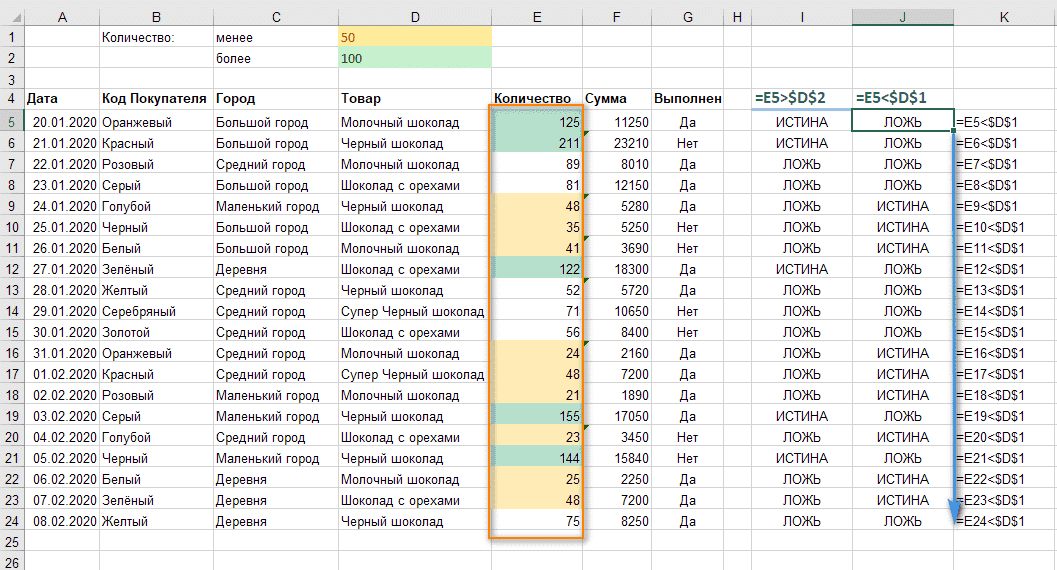Select row 12 via its row number
The width and height of the screenshot is (1057, 570).
11,269
